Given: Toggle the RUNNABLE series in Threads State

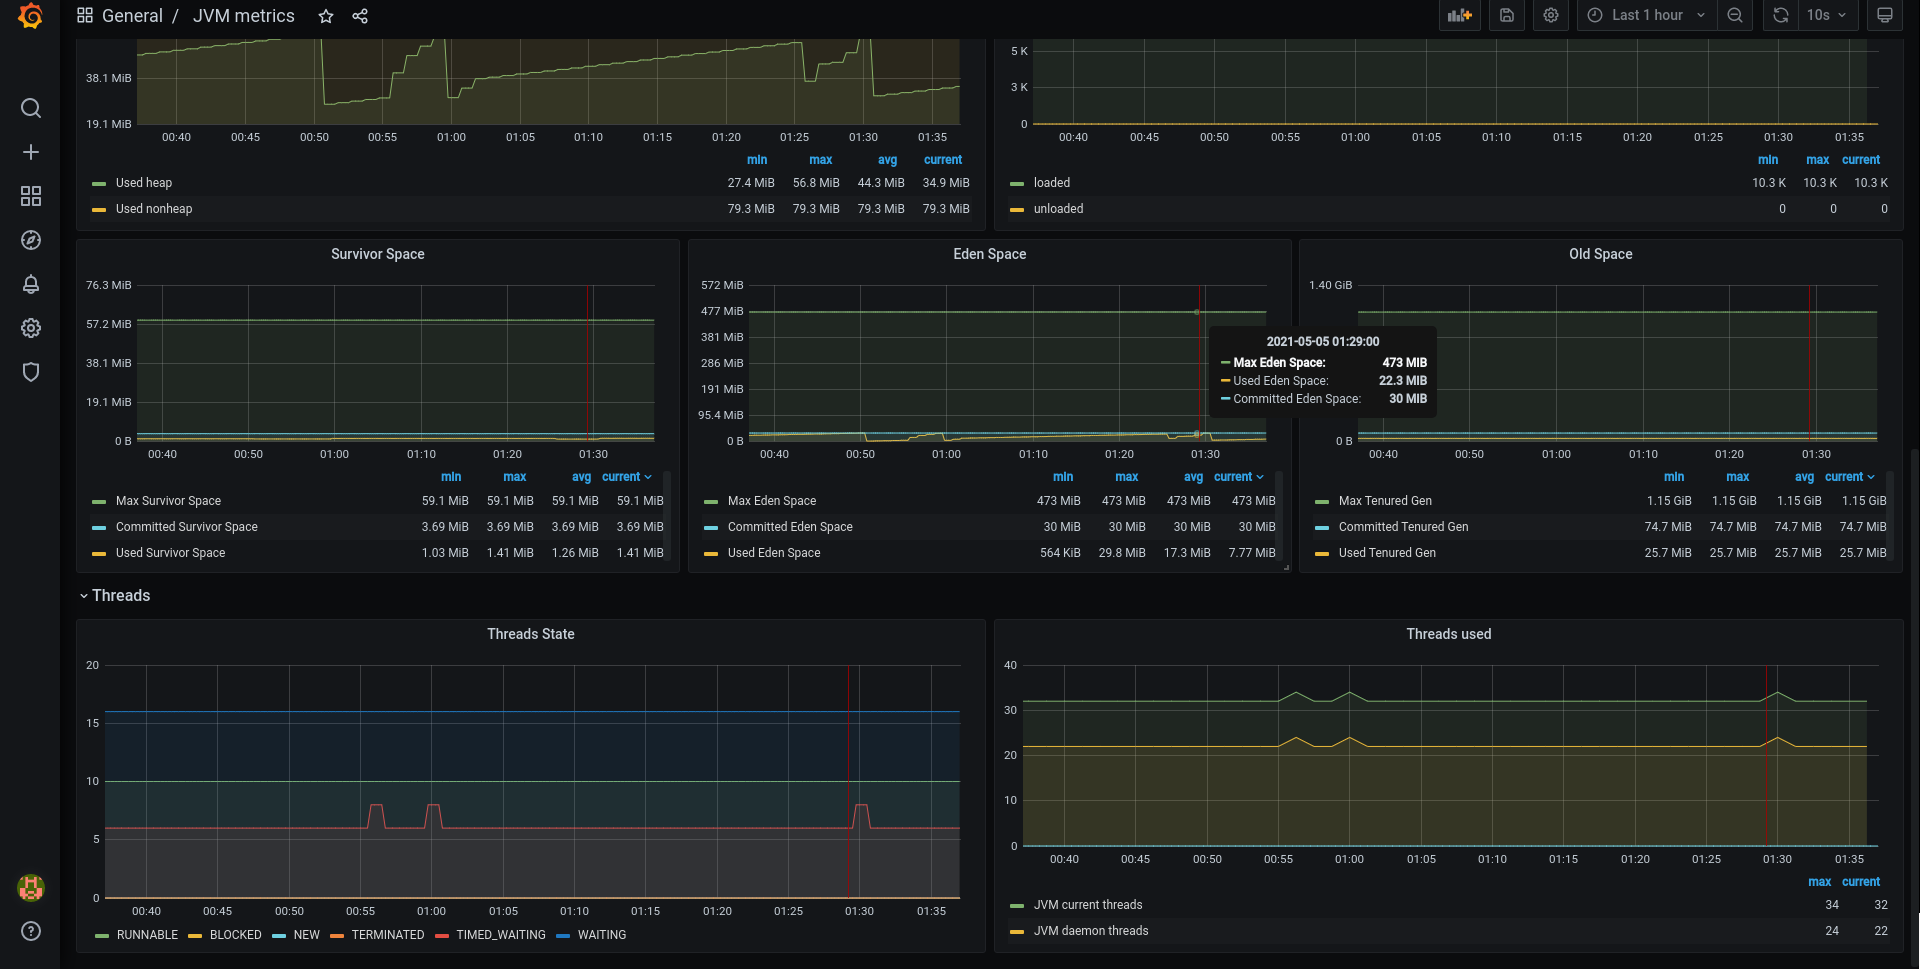Looking at the screenshot, I should (x=147, y=935).
